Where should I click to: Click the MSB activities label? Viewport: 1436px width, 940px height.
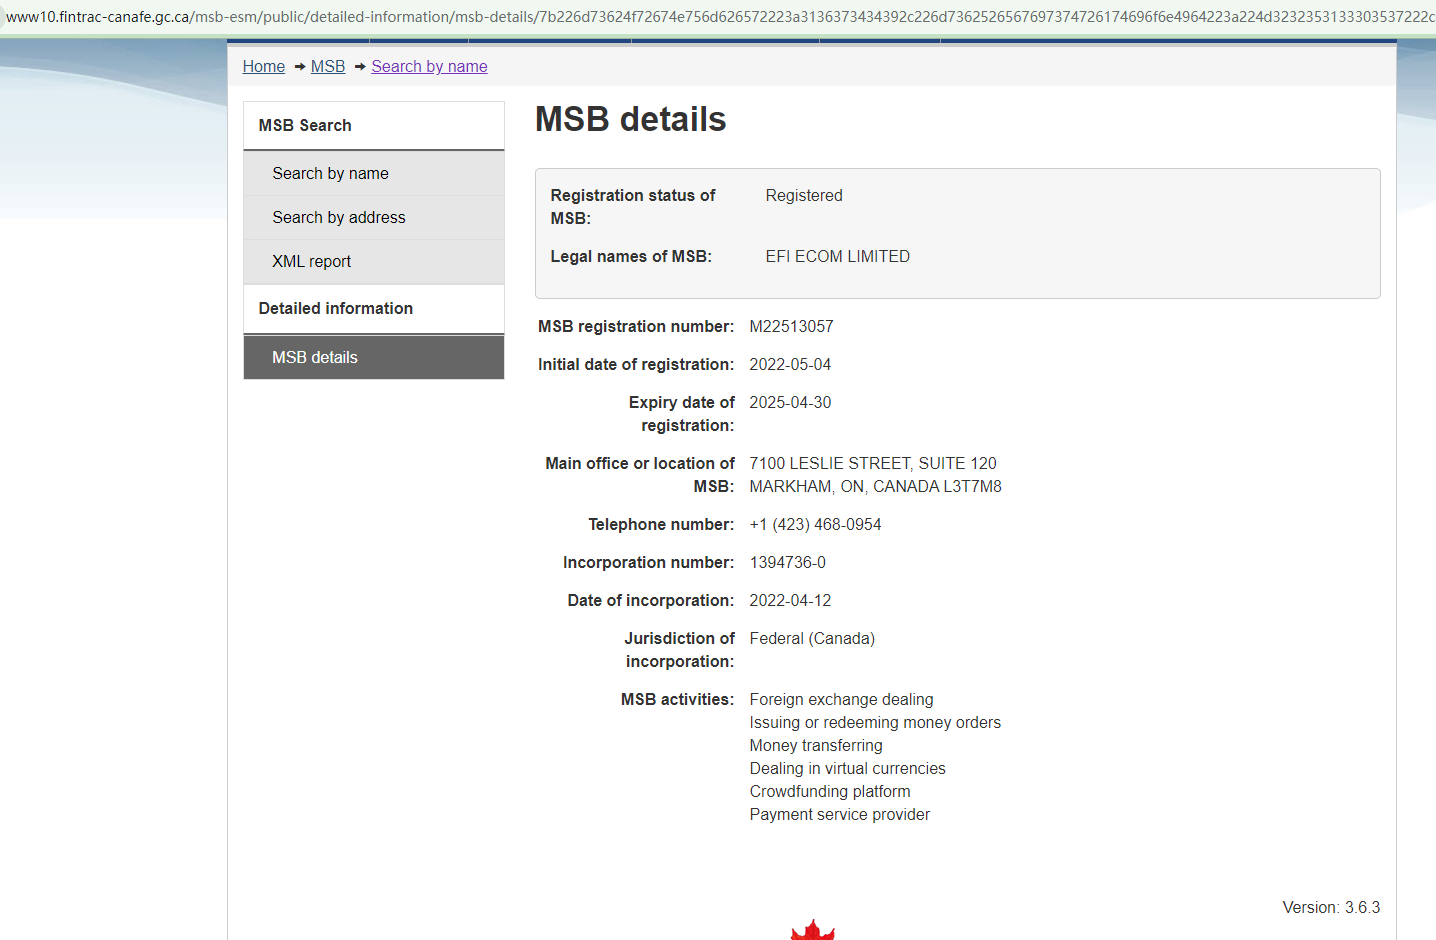[x=678, y=699]
